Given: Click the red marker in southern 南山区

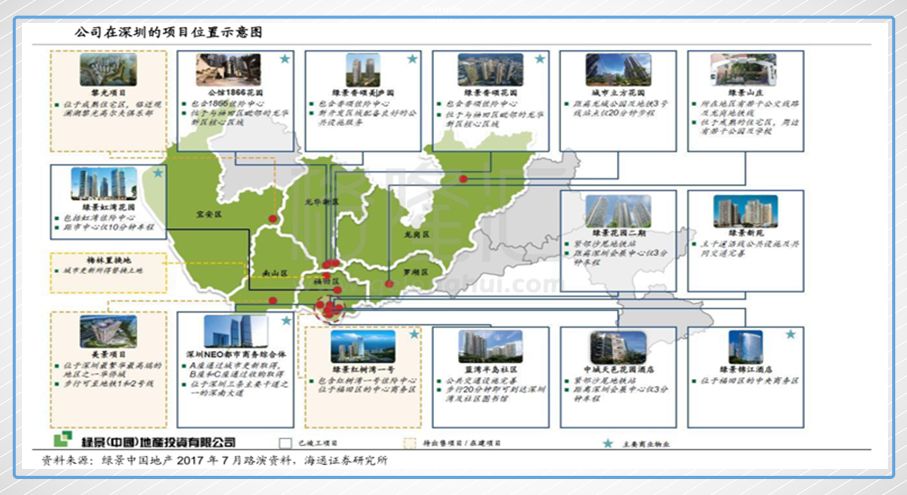Looking at the screenshot, I should 272,301.
